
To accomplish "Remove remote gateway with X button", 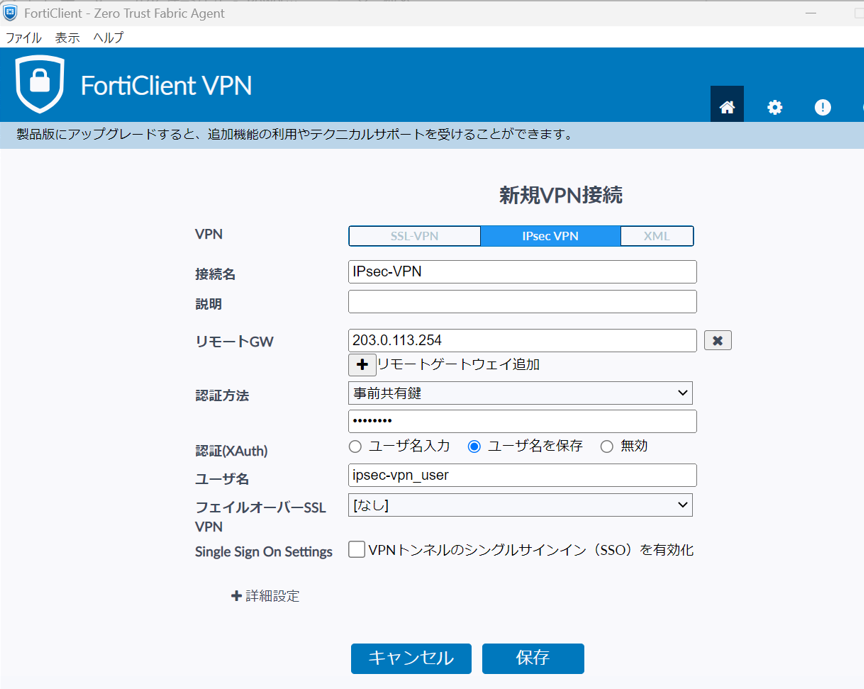I will (x=717, y=341).
